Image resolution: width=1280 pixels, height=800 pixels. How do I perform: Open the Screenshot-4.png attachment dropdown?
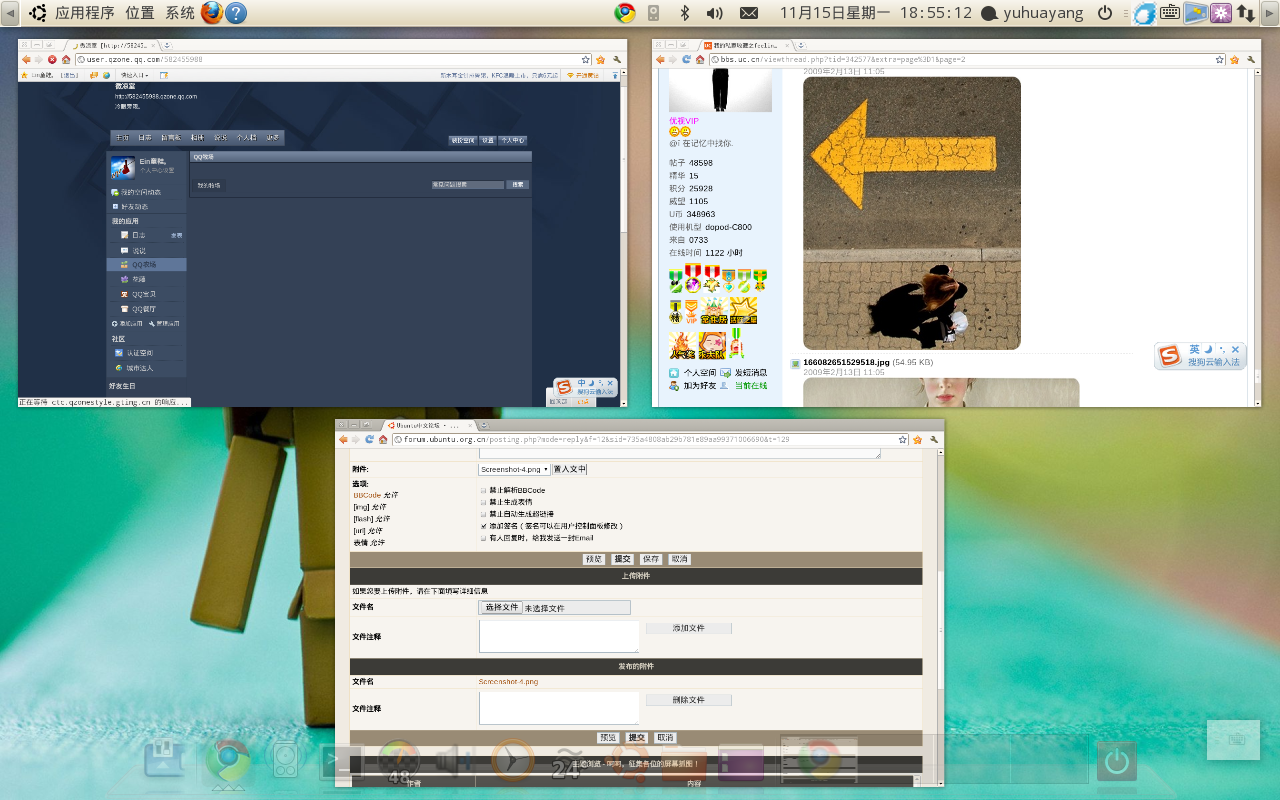coord(514,469)
